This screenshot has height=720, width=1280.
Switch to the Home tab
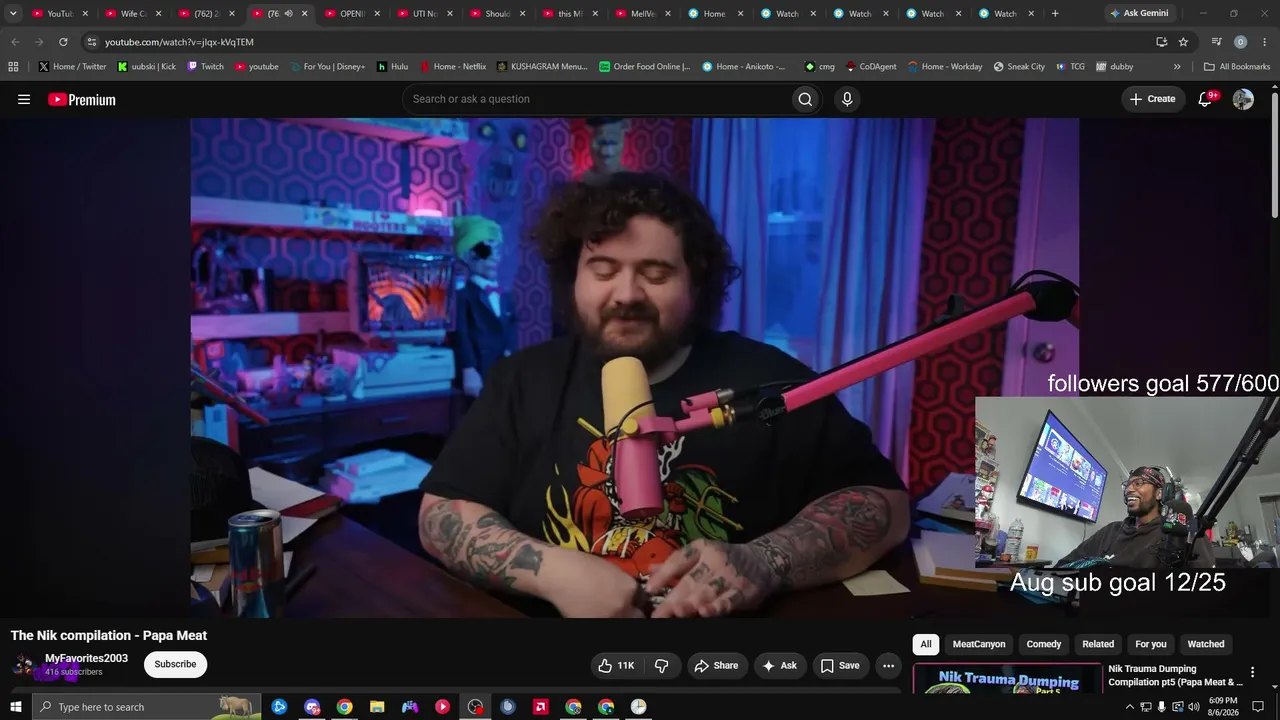(714, 14)
